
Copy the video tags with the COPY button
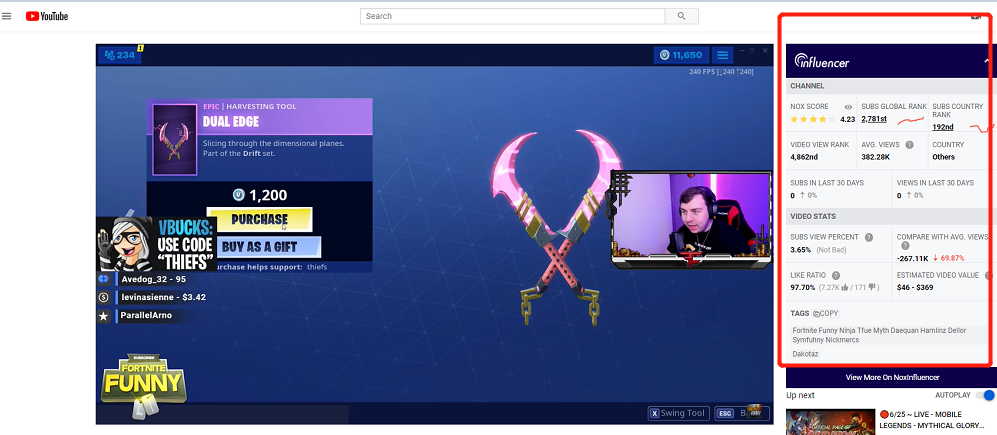coord(825,314)
